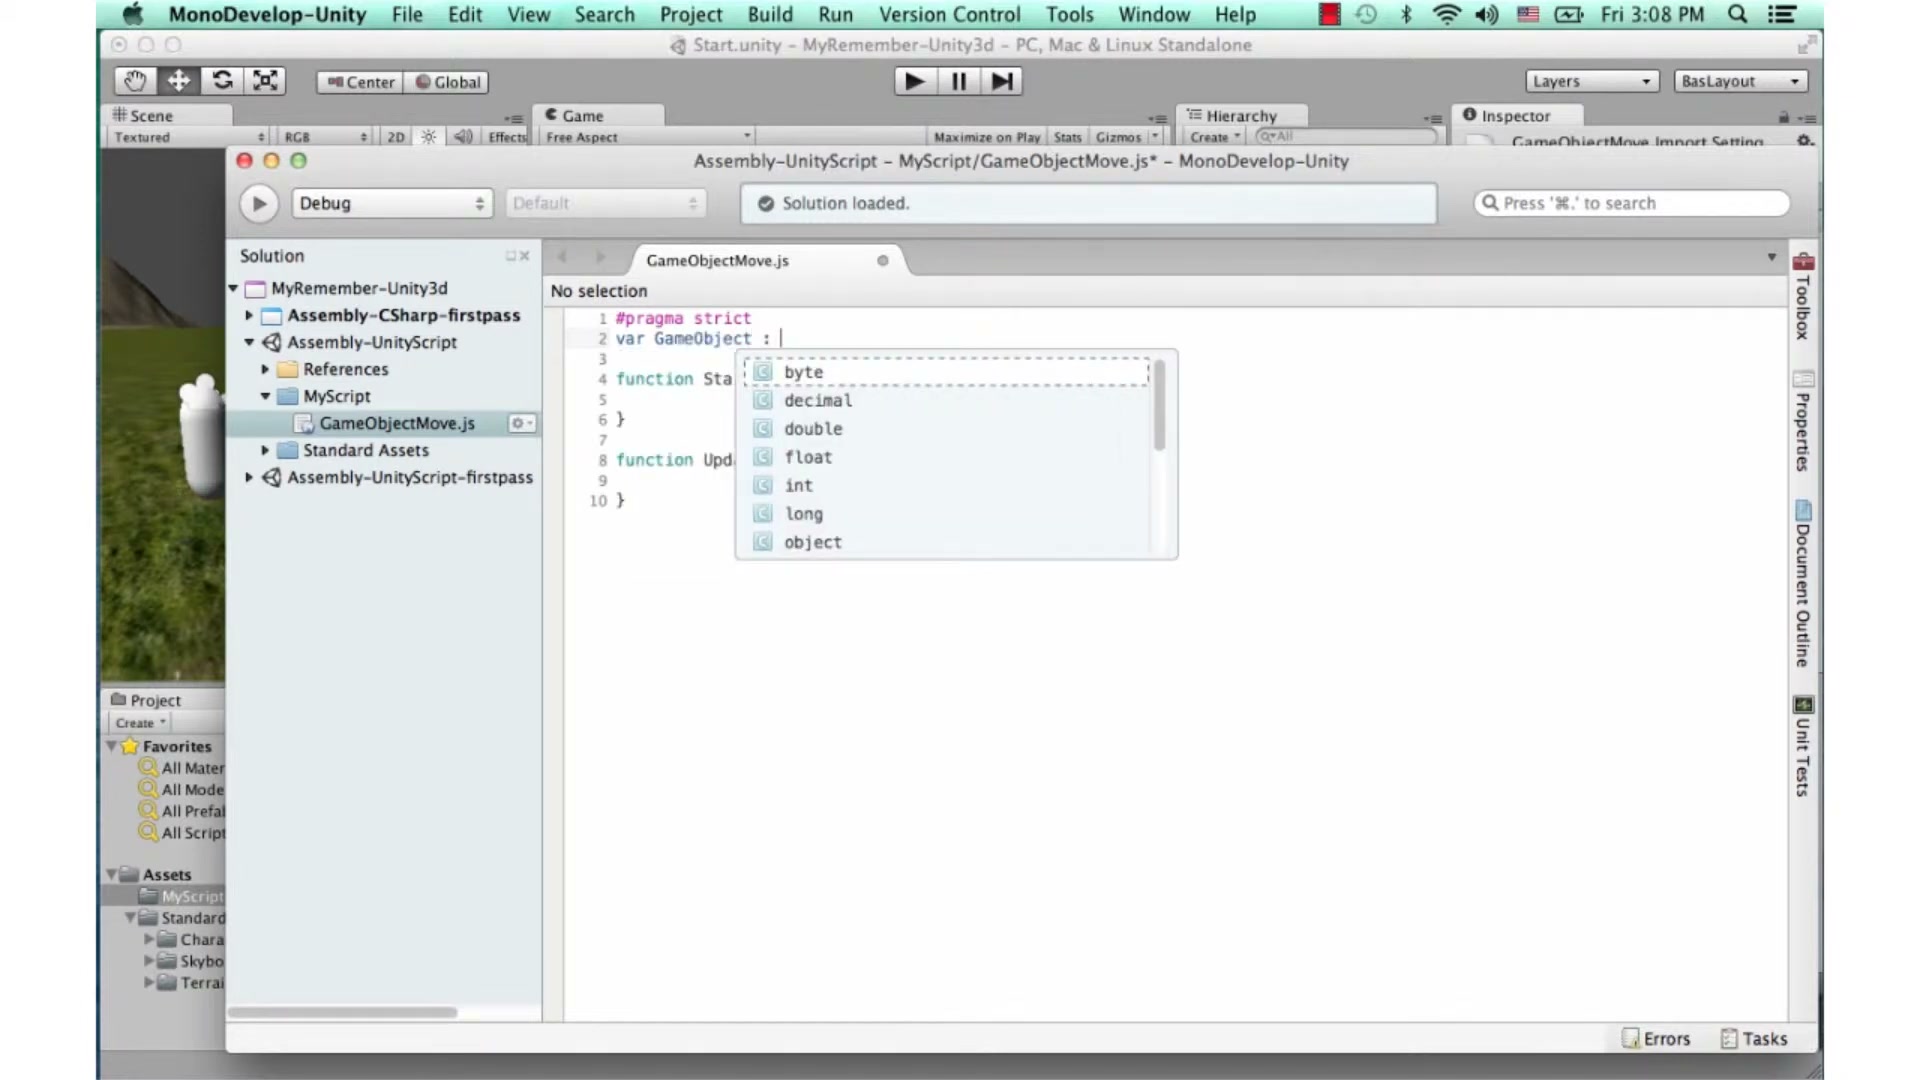
Task: Open Textured draw mode dropdown
Action: pos(189,137)
